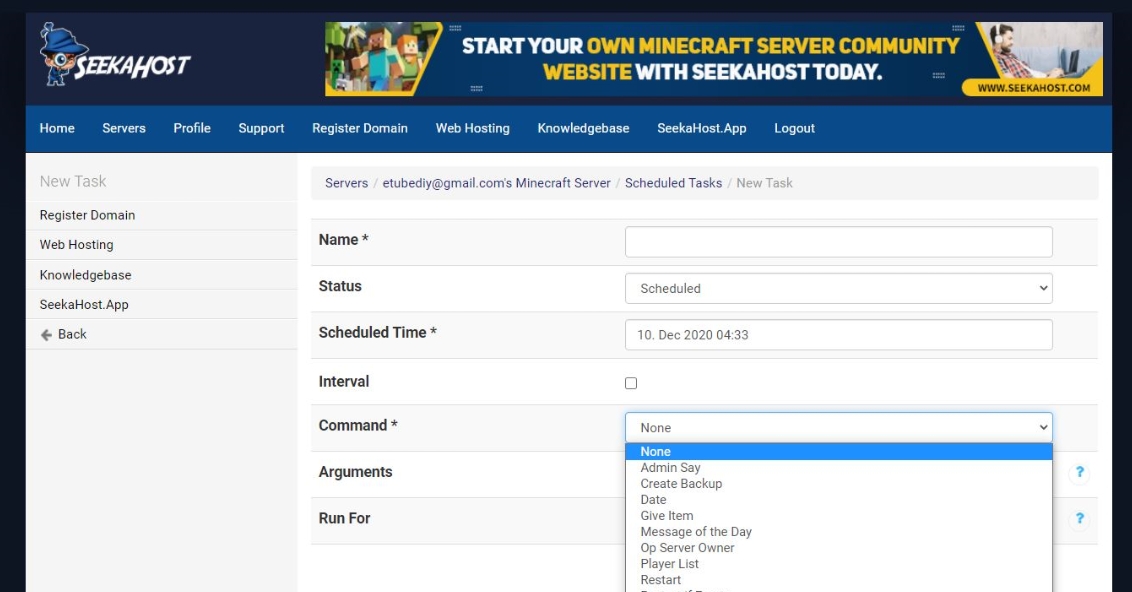Enable the Interval checkbox

[631, 383]
